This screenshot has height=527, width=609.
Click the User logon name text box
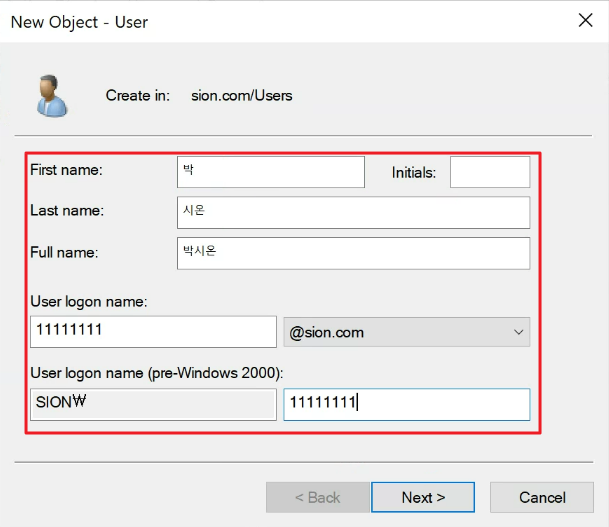(x=153, y=332)
